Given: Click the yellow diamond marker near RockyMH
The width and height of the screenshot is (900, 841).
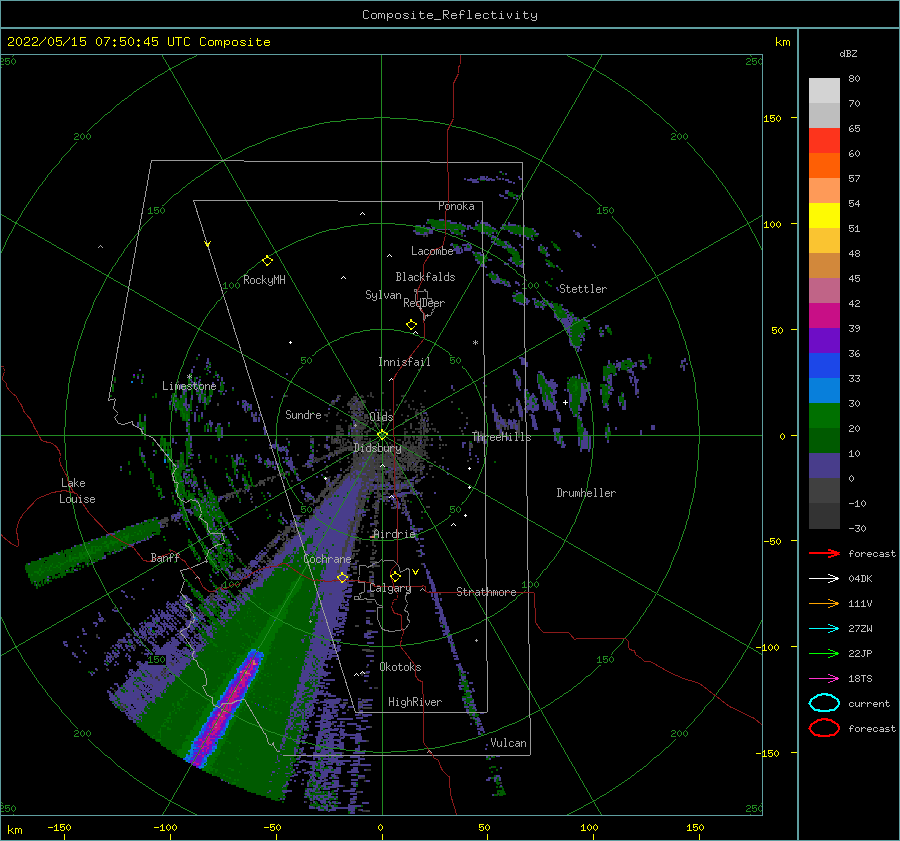Looking at the screenshot, I should pyautogui.click(x=267, y=261).
